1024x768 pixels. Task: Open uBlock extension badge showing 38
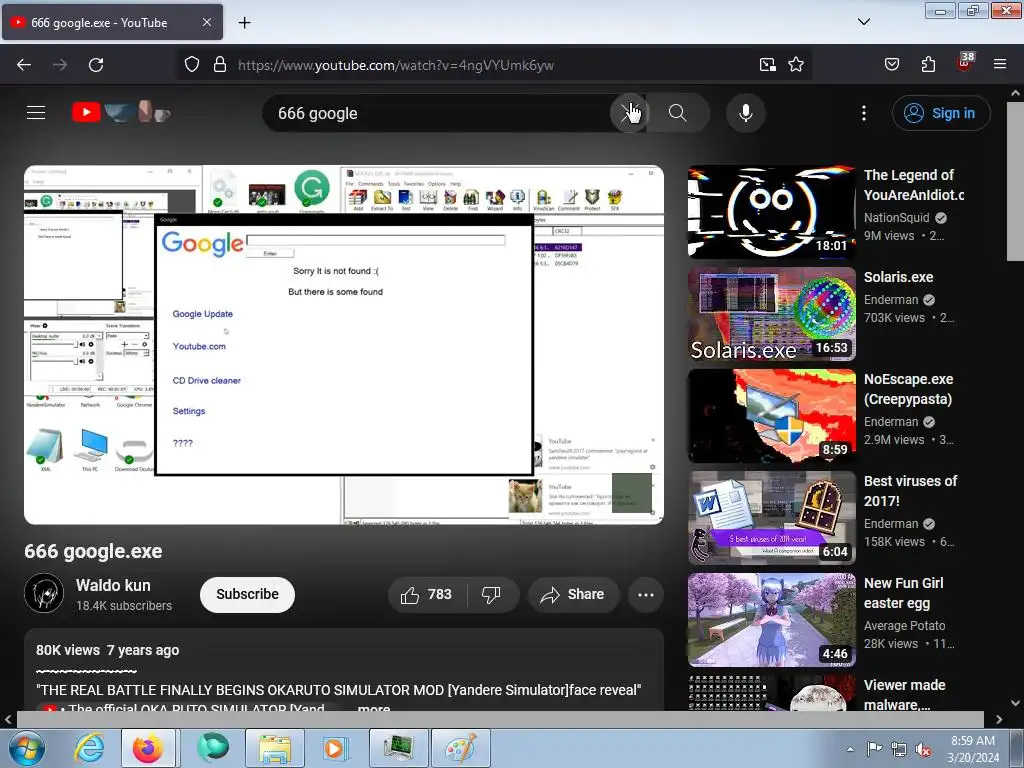[965, 62]
